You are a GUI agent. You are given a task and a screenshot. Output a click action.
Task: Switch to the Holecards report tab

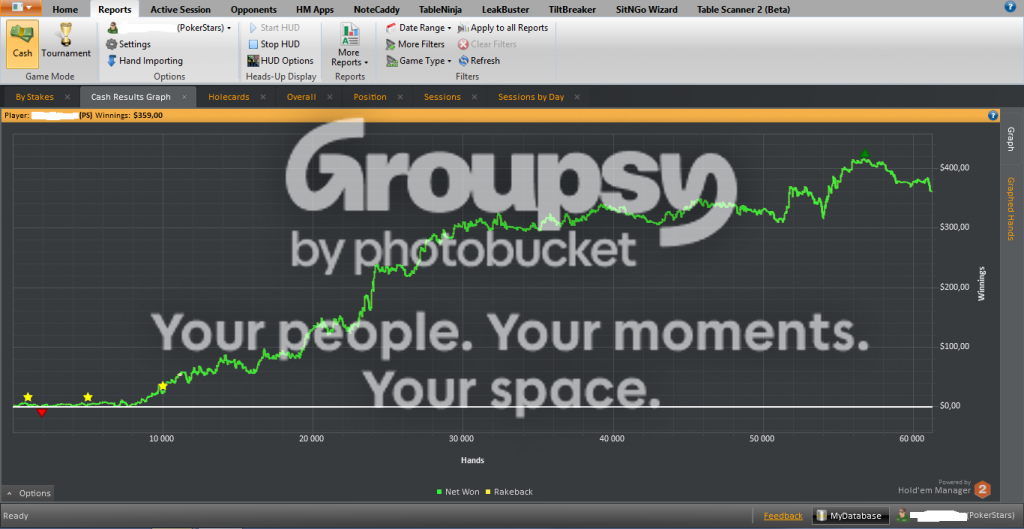click(229, 97)
